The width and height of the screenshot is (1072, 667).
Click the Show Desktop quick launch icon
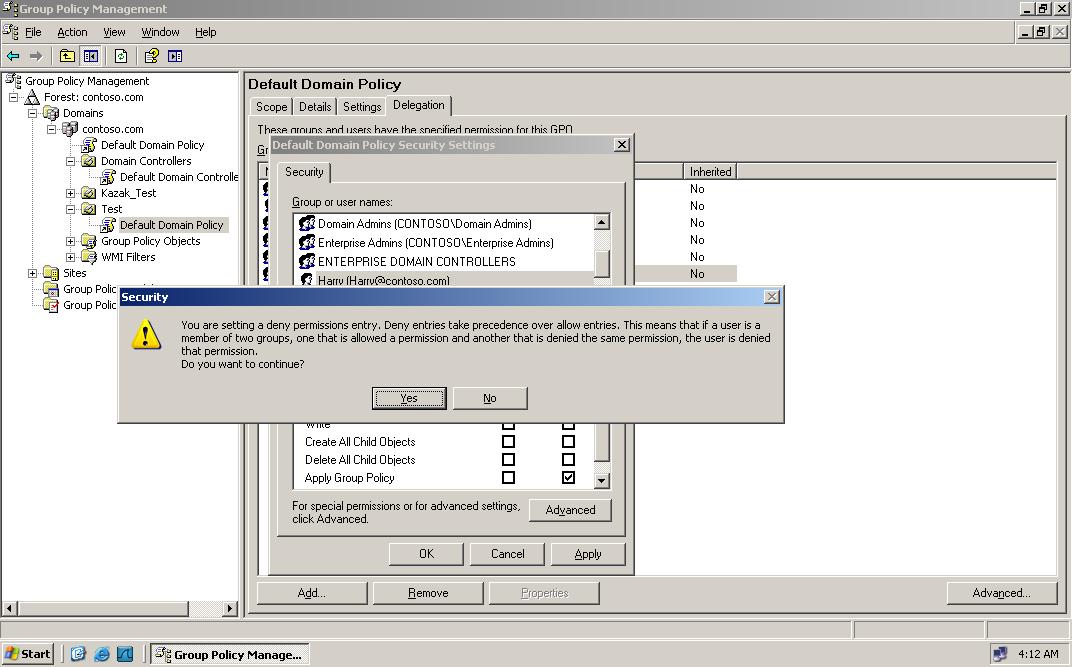[x=78, y=654]
